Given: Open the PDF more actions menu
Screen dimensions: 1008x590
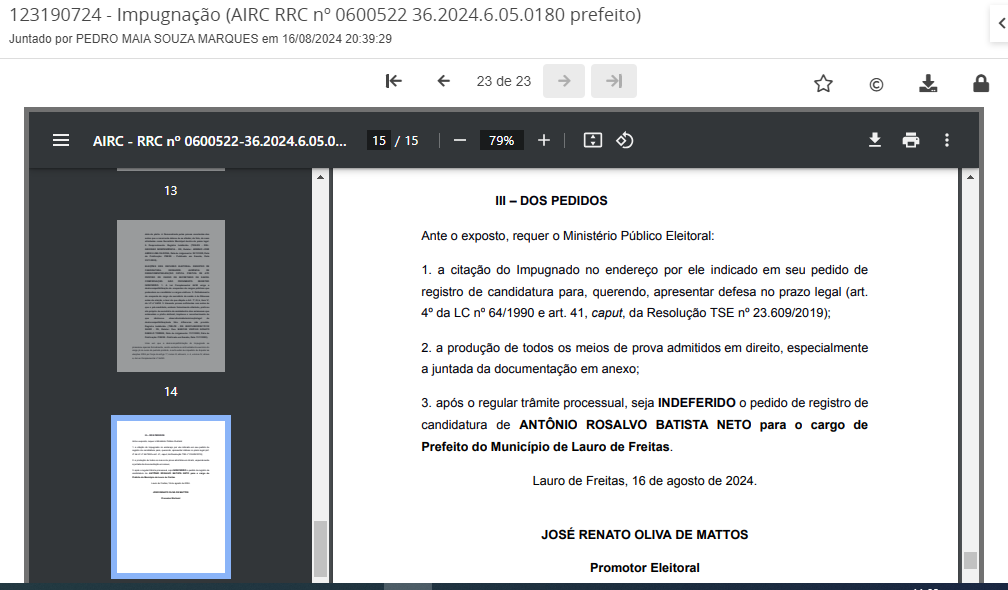Looking at the screenshot, I should point(947,140).
